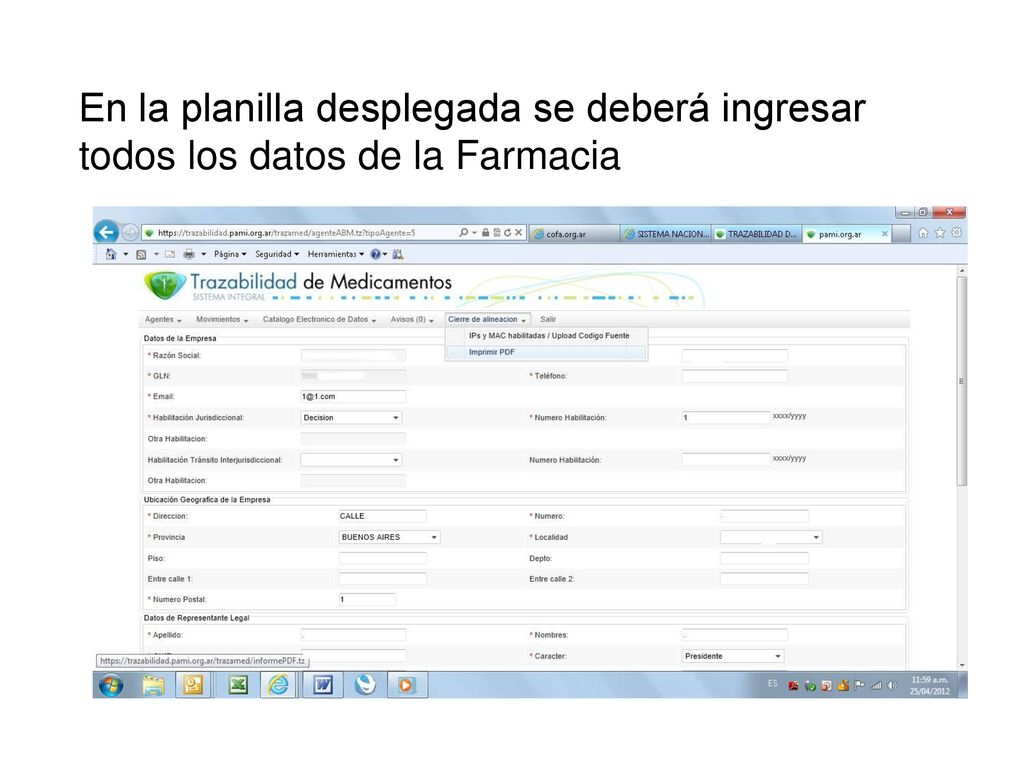This screenshot has height=768, width=1024.
Task: Click the Piso input field
Action: click(382, 559)
